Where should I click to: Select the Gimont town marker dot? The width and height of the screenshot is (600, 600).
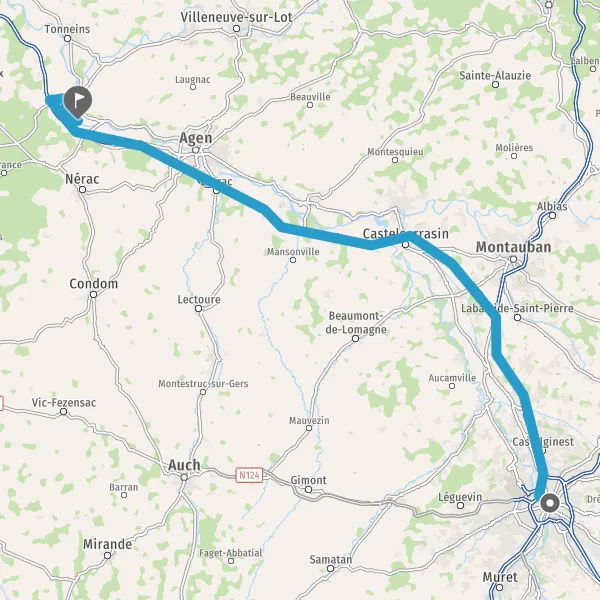point(308,489)
